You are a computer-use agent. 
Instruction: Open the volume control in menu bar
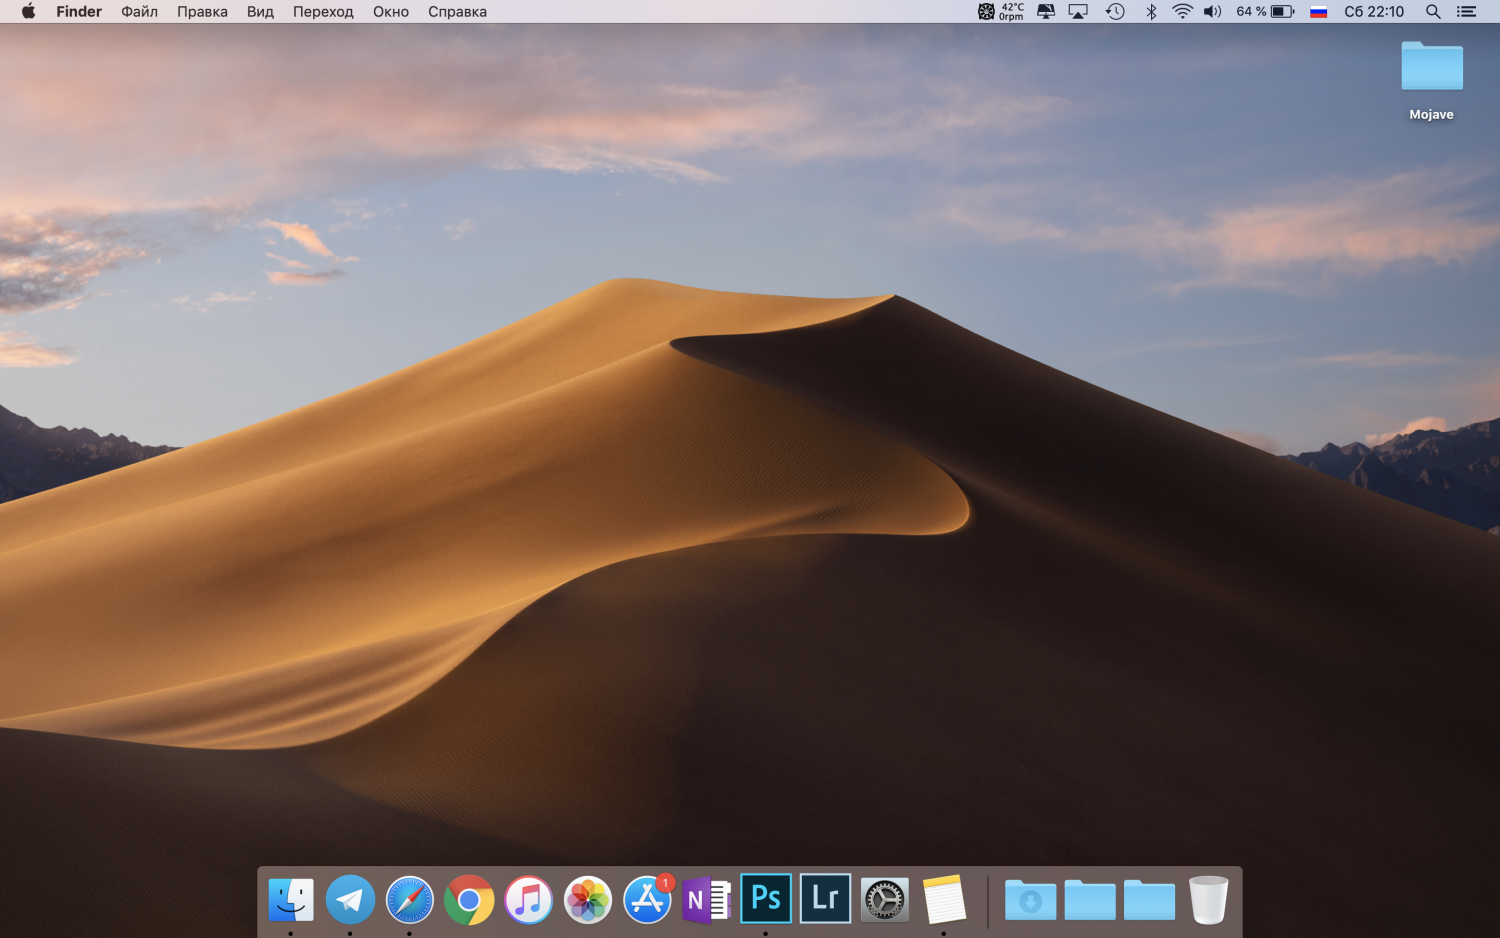pos(1212,12)
